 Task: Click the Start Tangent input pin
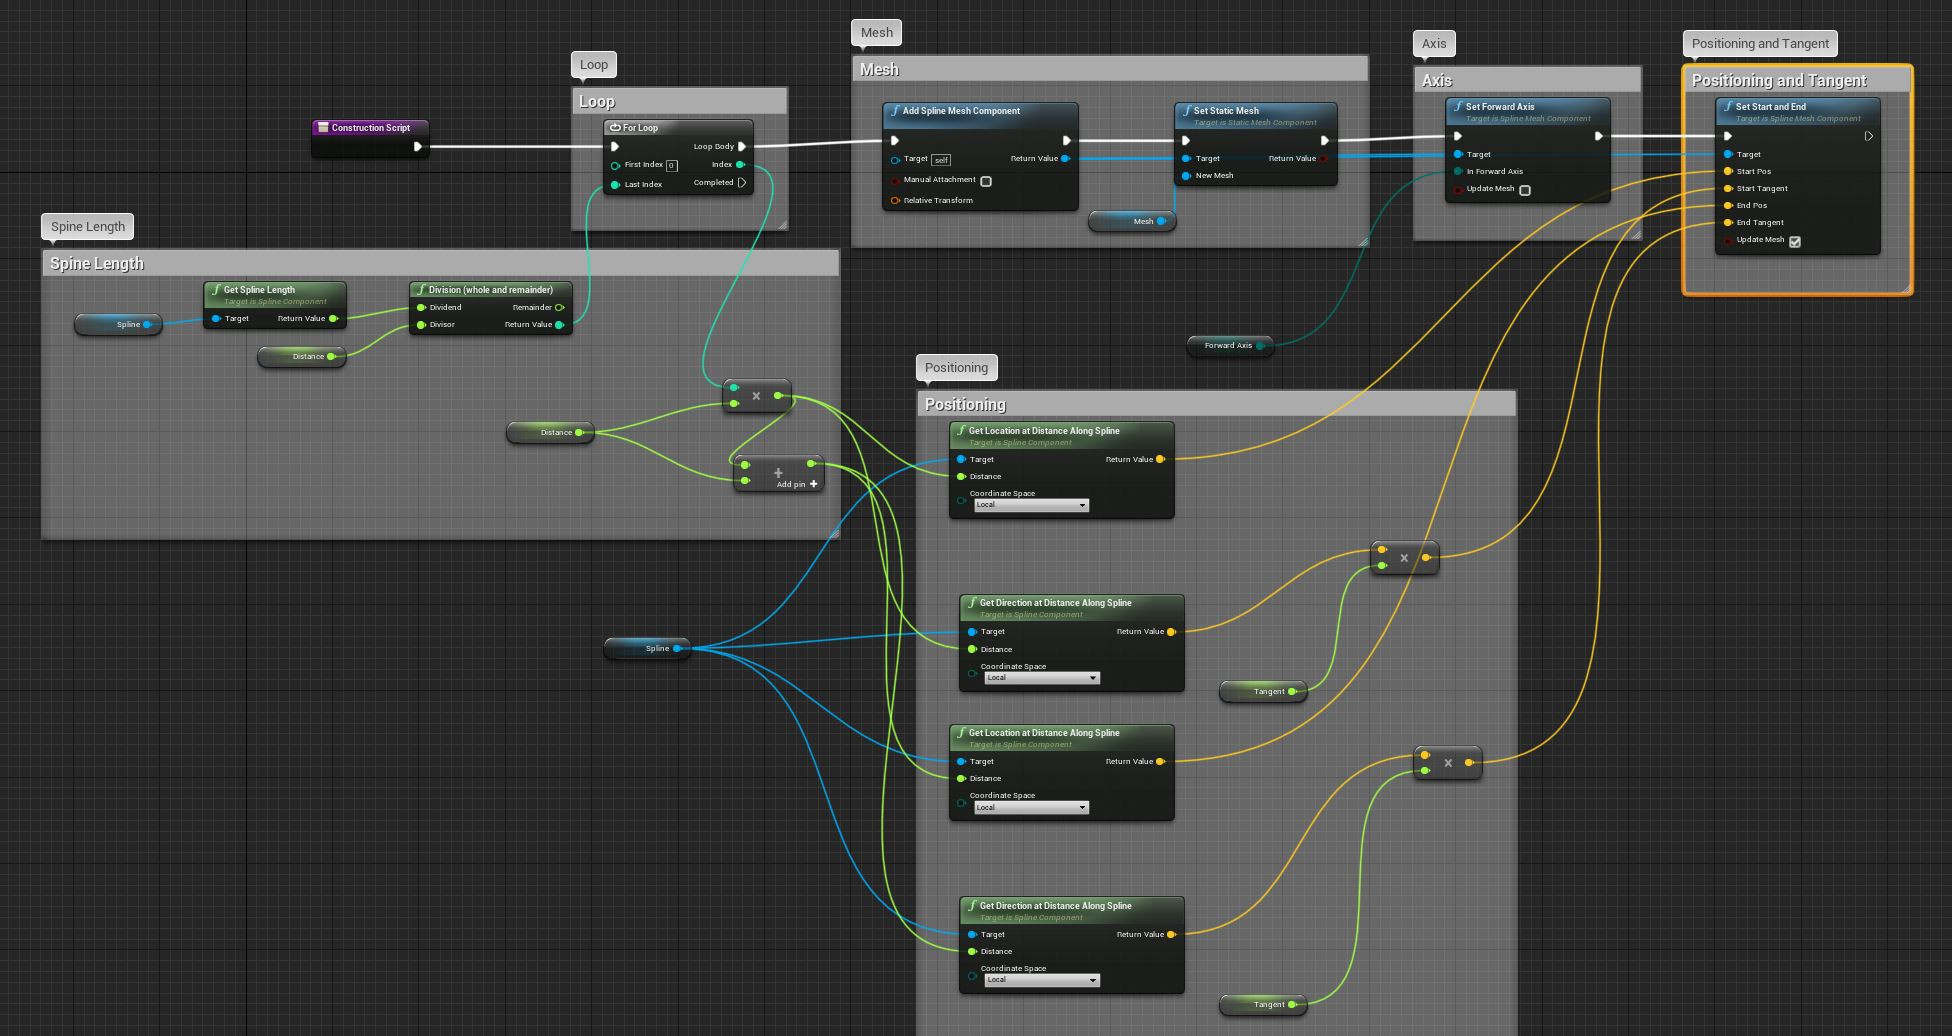click(x=1728, y=189)
